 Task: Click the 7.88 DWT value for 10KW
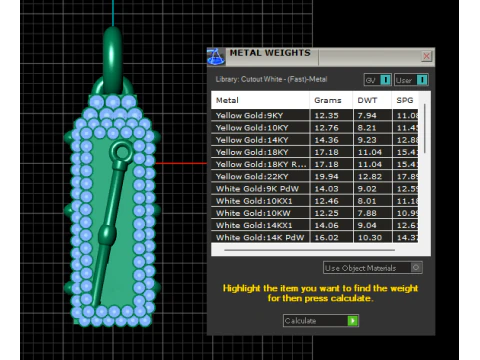click(367, 213)
